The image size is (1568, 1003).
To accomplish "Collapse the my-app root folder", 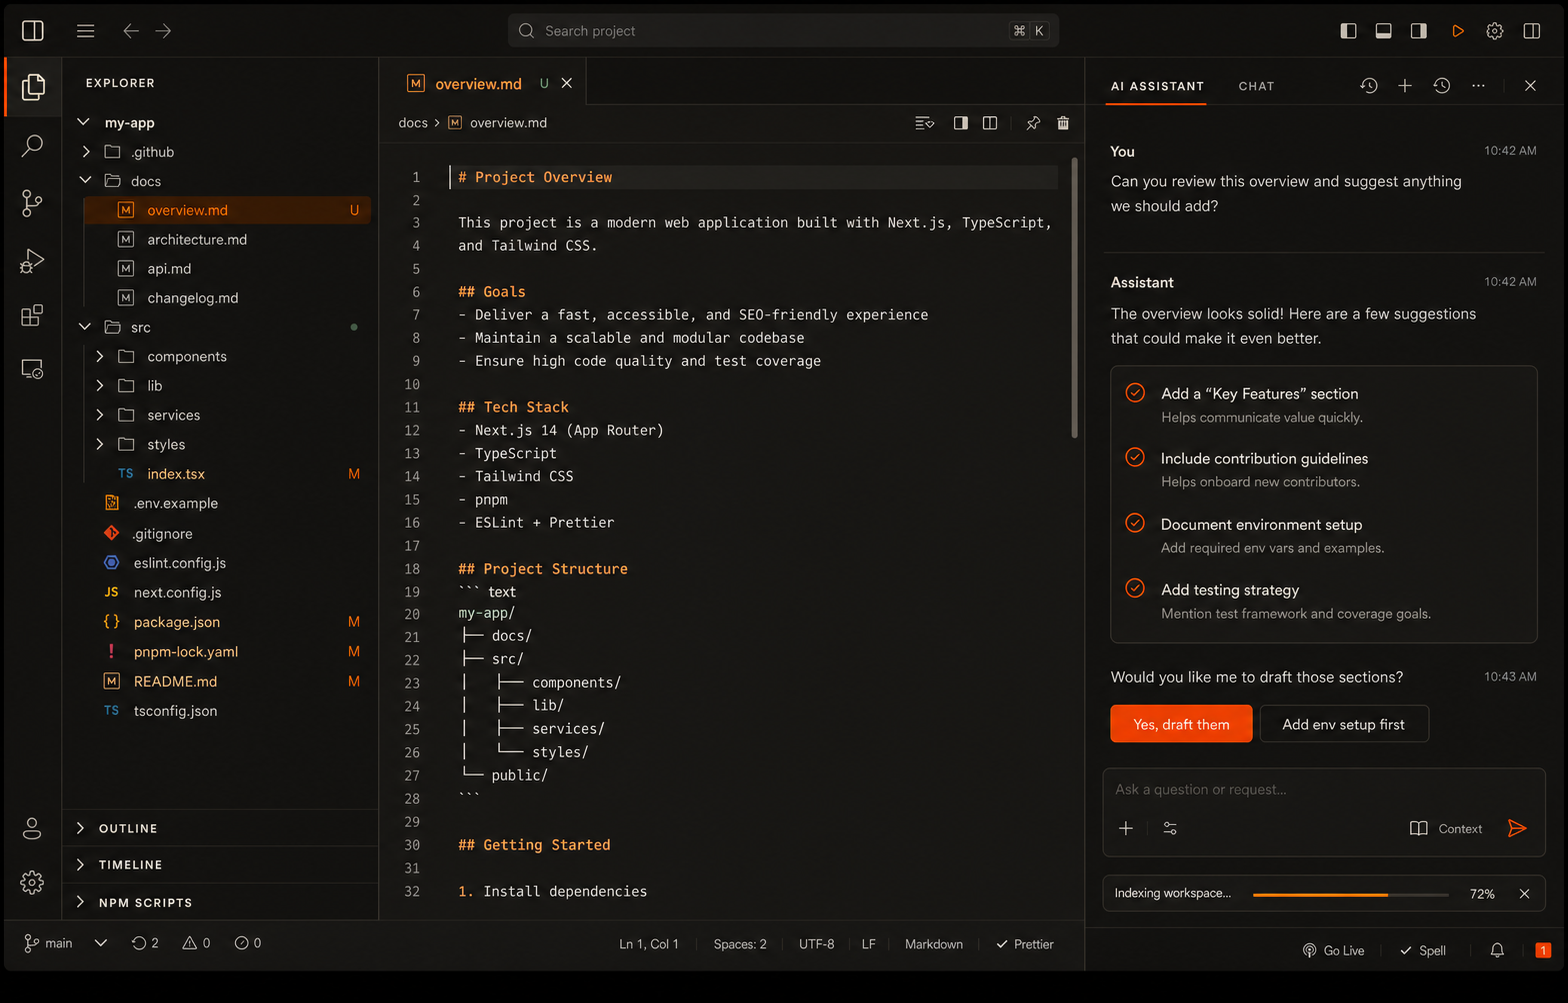I will pyautogui.click(x=84, y=122).
